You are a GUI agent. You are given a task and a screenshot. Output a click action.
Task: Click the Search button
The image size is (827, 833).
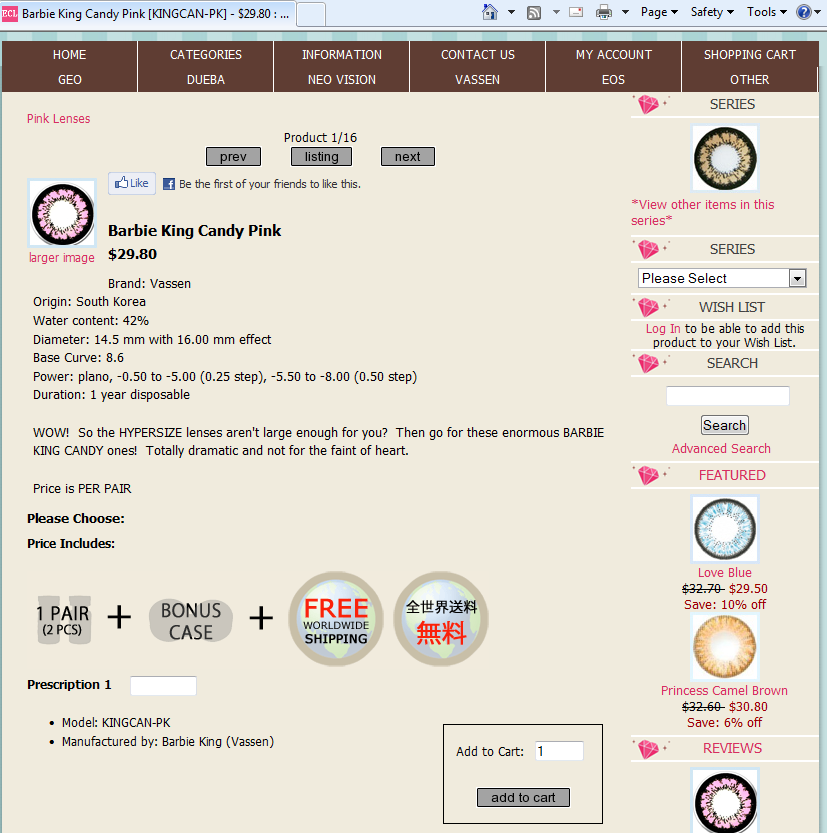pyautogui.click(x=724, y=426)
